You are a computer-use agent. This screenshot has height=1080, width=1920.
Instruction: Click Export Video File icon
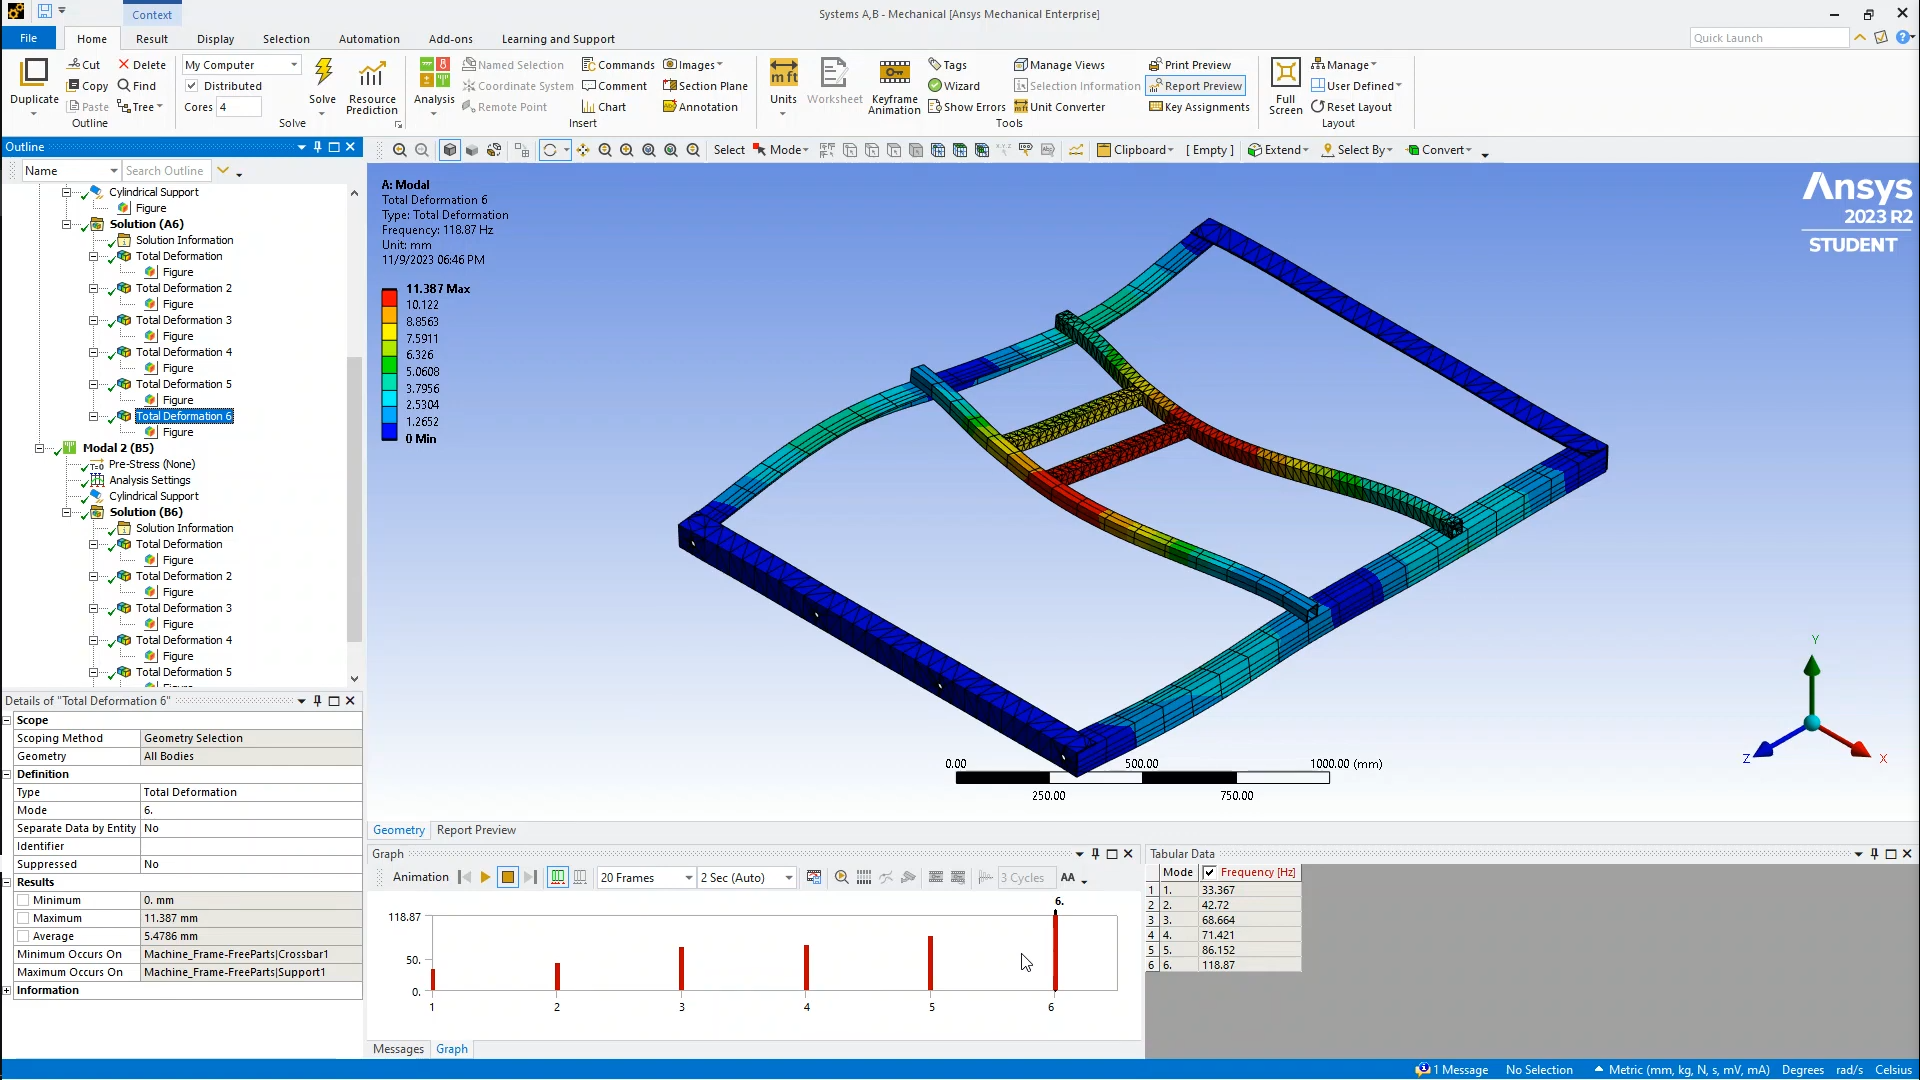814,878
